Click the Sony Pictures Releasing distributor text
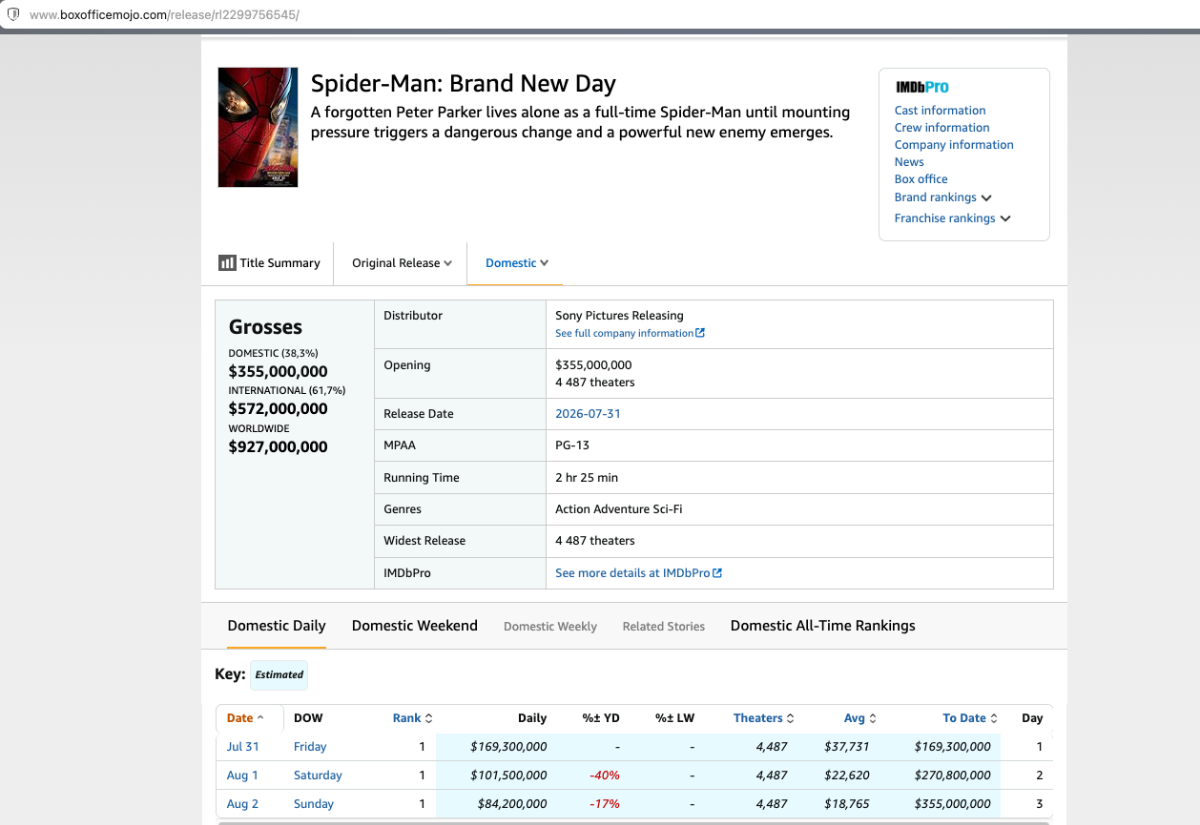1200x825 pixels. click(x=620, y=316)
